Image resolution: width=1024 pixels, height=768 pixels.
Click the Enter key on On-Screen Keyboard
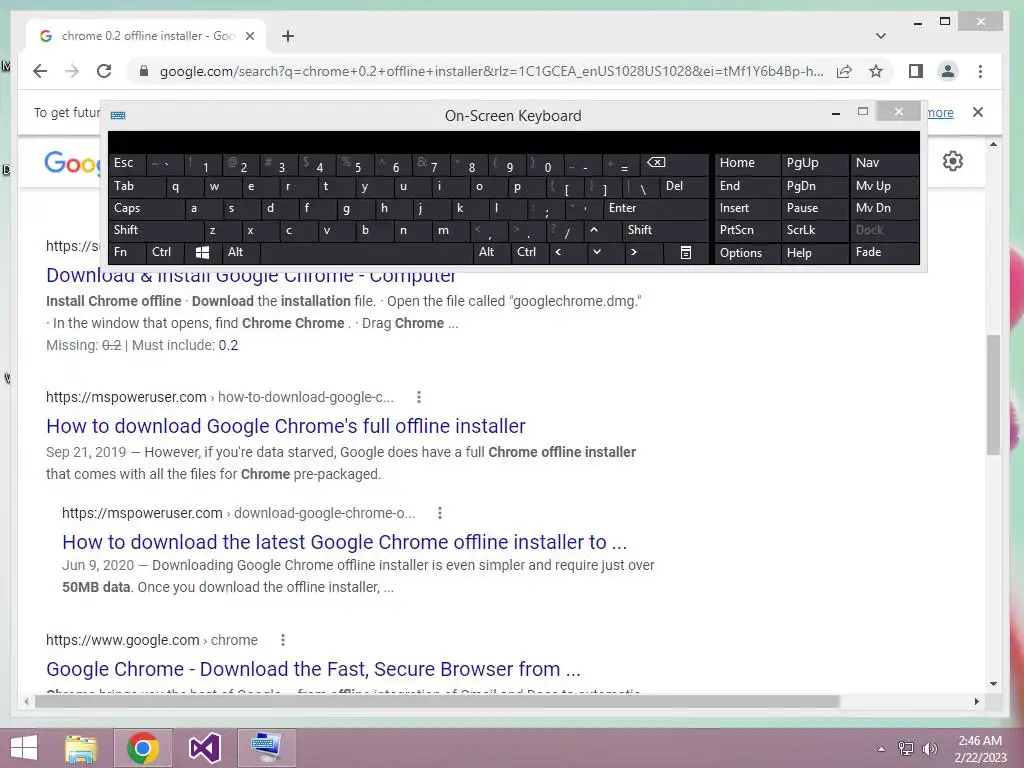656,208
